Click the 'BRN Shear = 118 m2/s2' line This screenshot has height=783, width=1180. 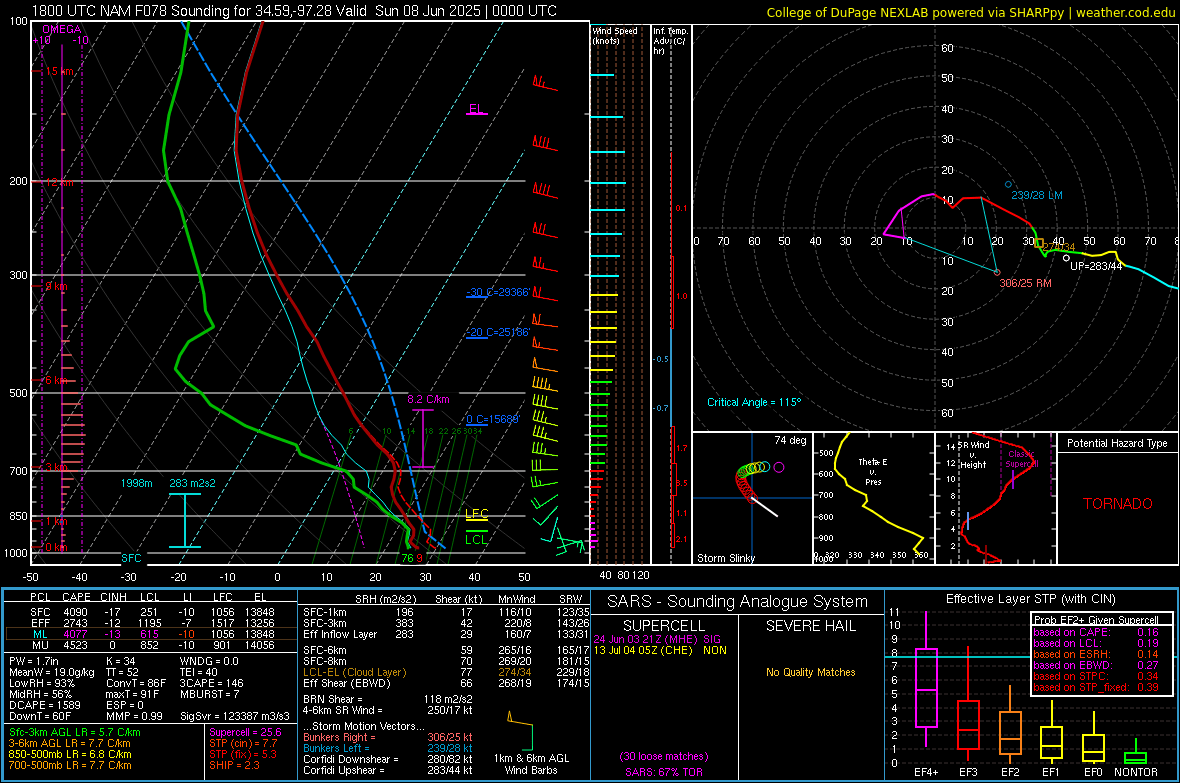388,699
